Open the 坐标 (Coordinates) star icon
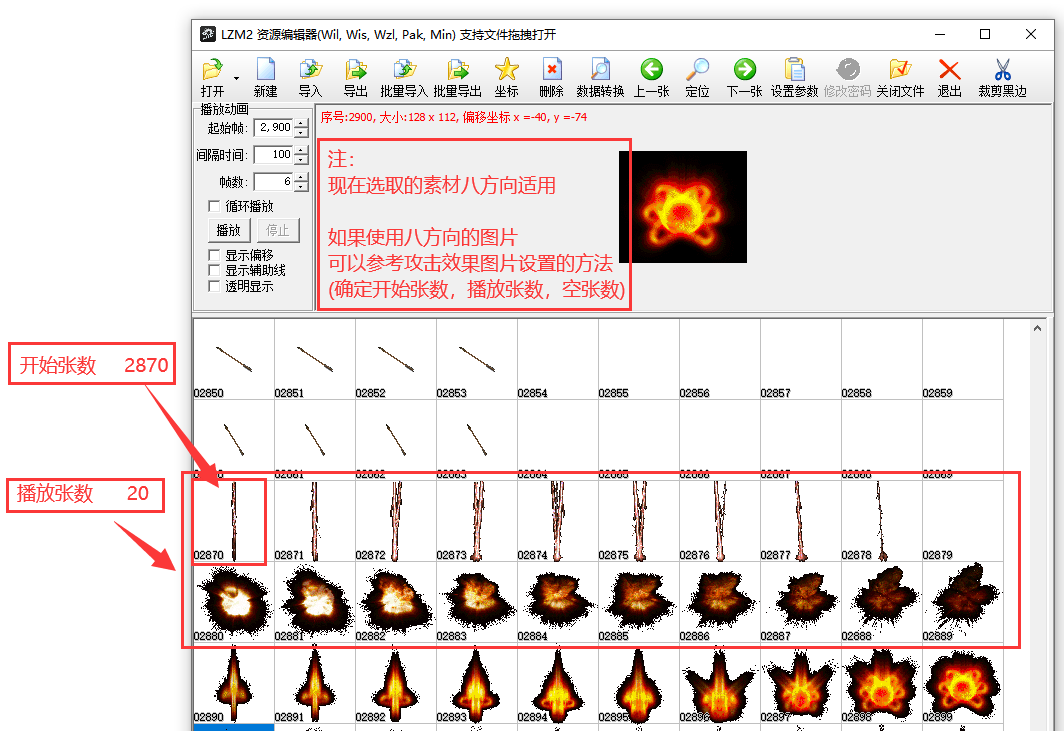The width and height of the screenshot is (1064, 731). [x=507, y=70]
